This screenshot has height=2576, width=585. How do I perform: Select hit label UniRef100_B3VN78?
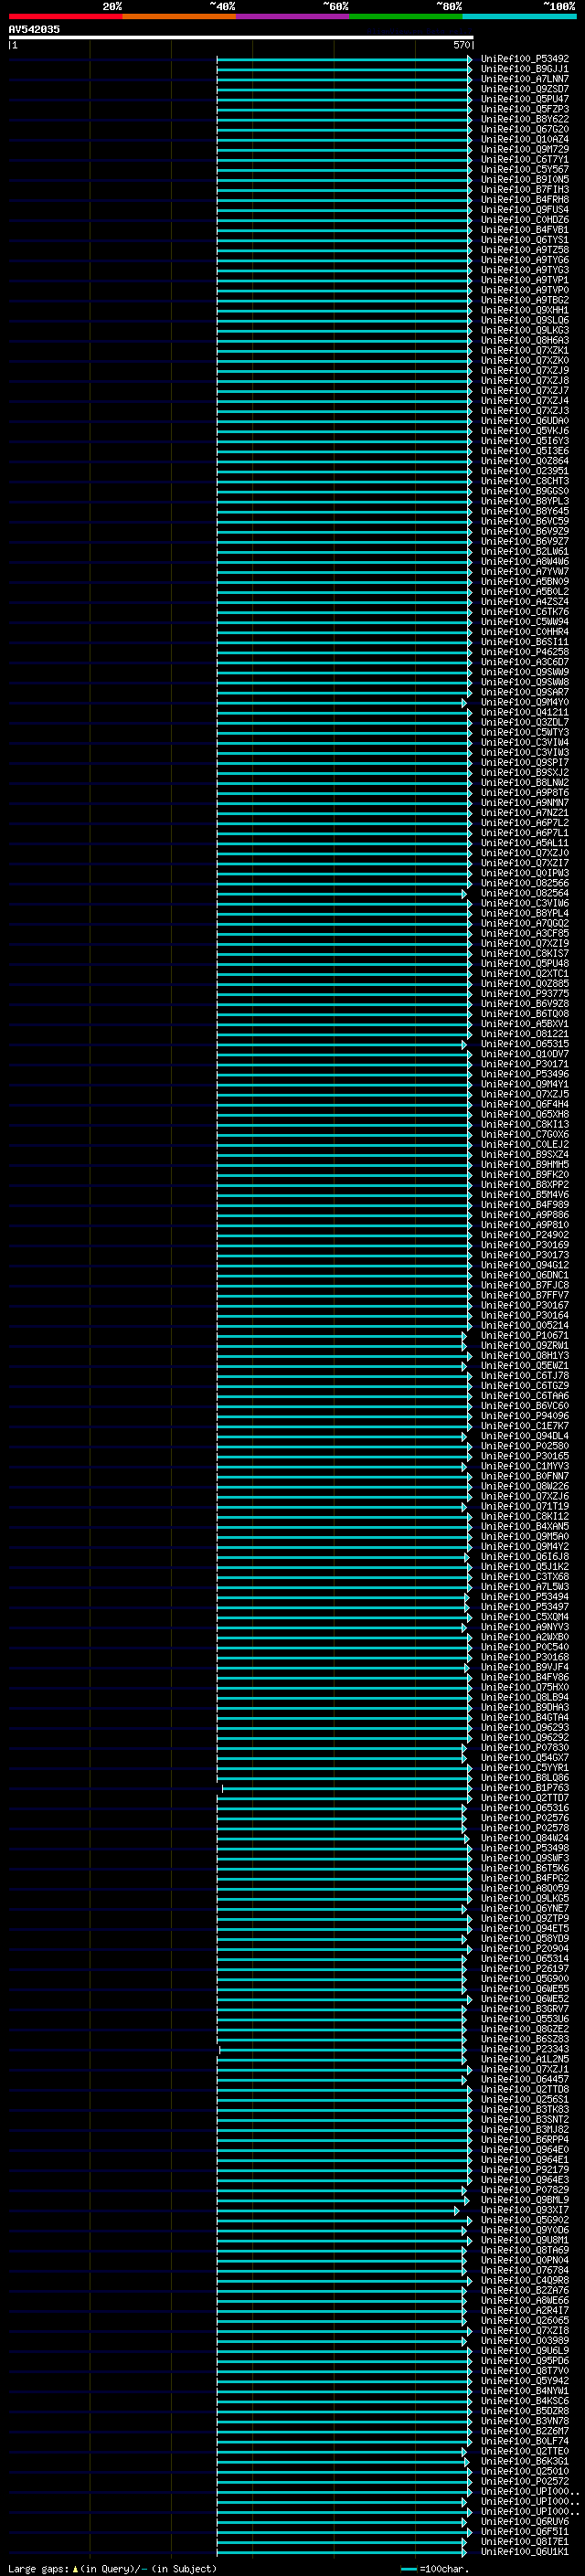(x=525, y=2420)
